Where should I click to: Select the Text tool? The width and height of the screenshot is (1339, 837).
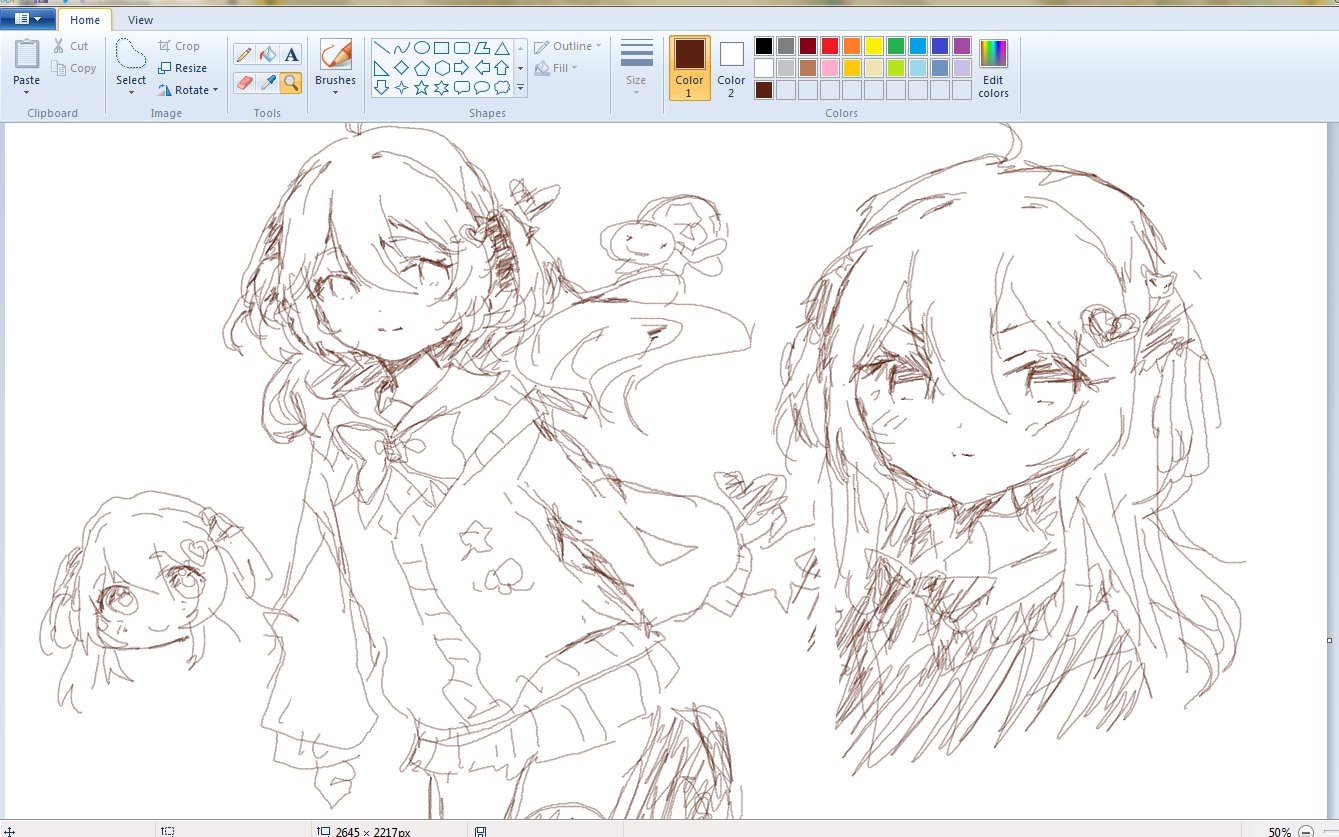point(291,55)
